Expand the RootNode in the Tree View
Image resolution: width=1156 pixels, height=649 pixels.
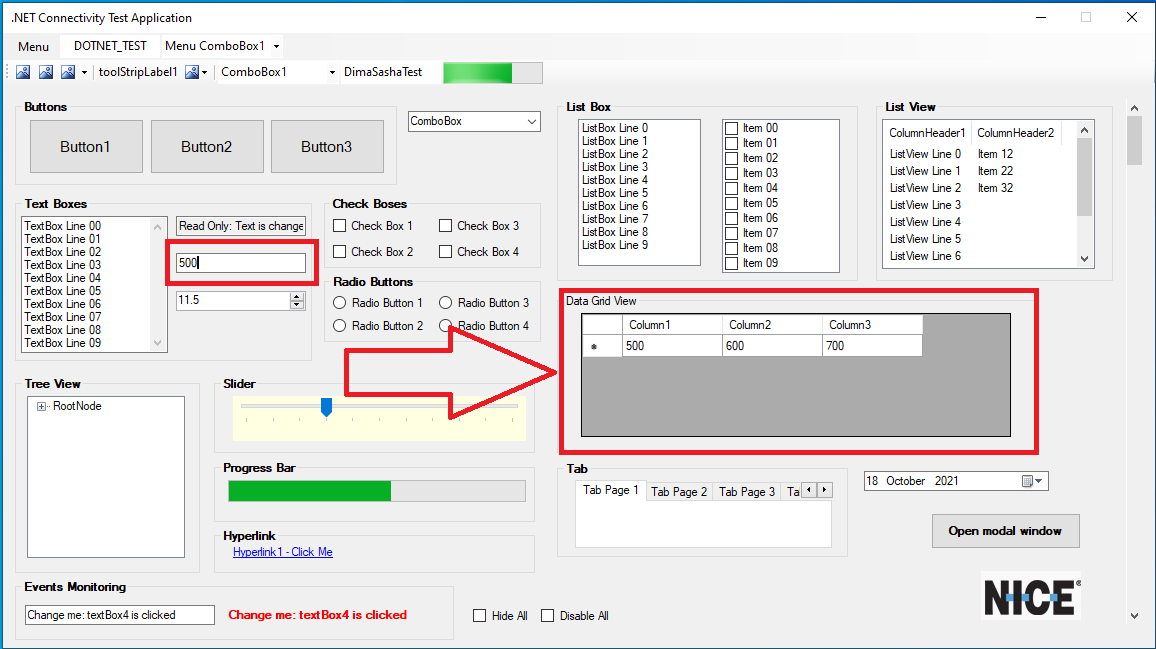pos(42,406)
